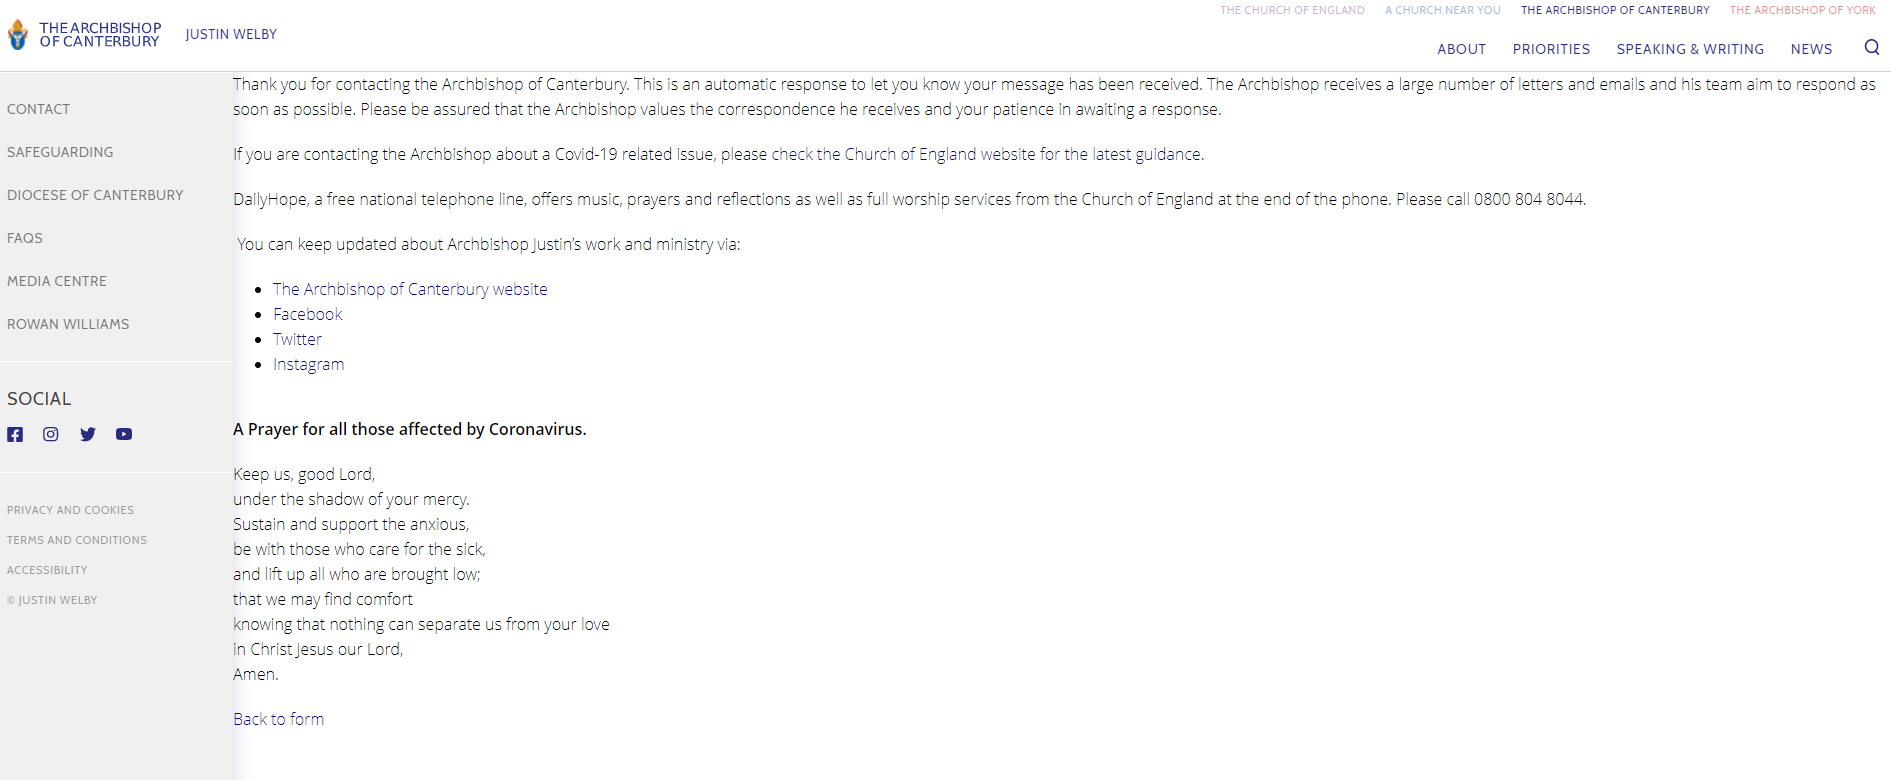This screenshot has width=1891, height=780.
Task: Follow the Back to form link
Action: tap(278, 719)
